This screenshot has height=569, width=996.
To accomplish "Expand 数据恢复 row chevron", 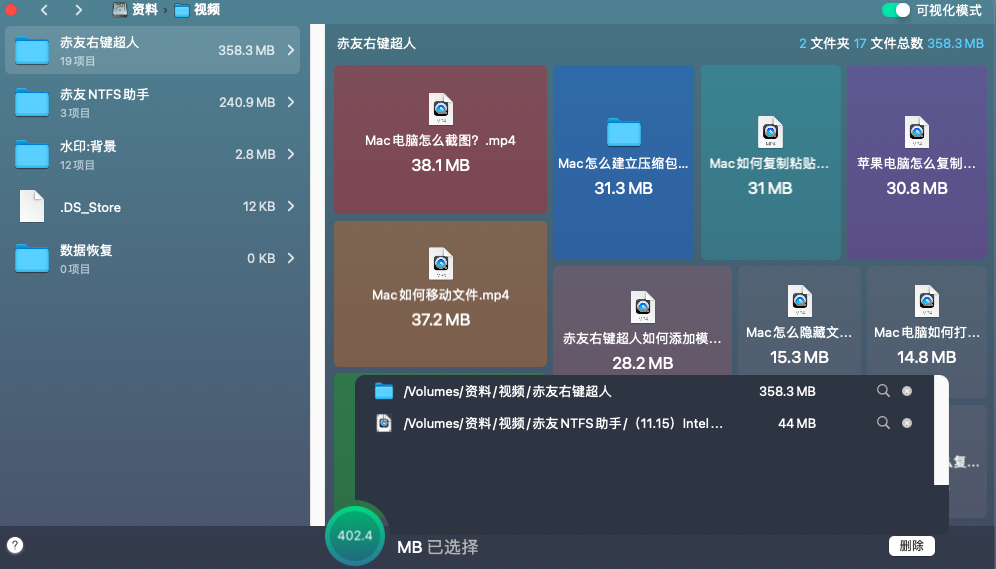I will (291, 258).
